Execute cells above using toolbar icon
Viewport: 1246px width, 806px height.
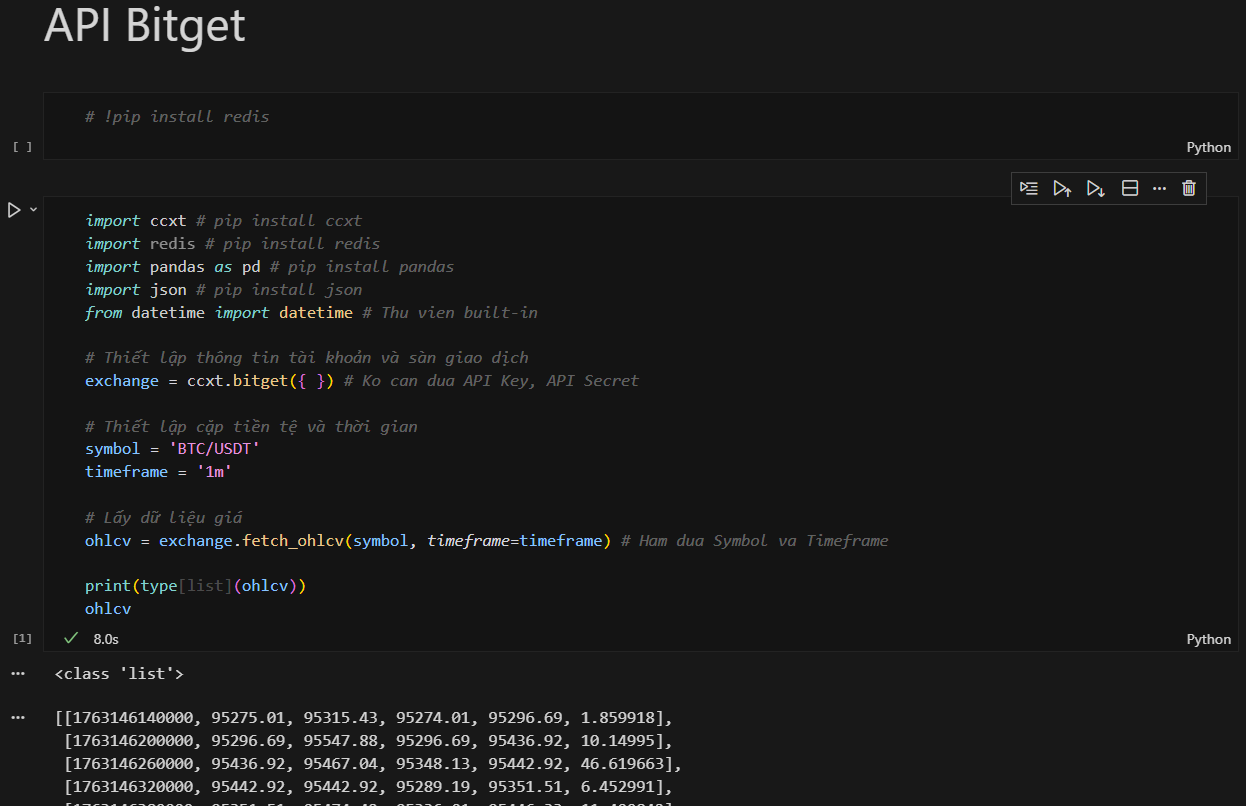pyautogui.click(x=1062, y=188)
